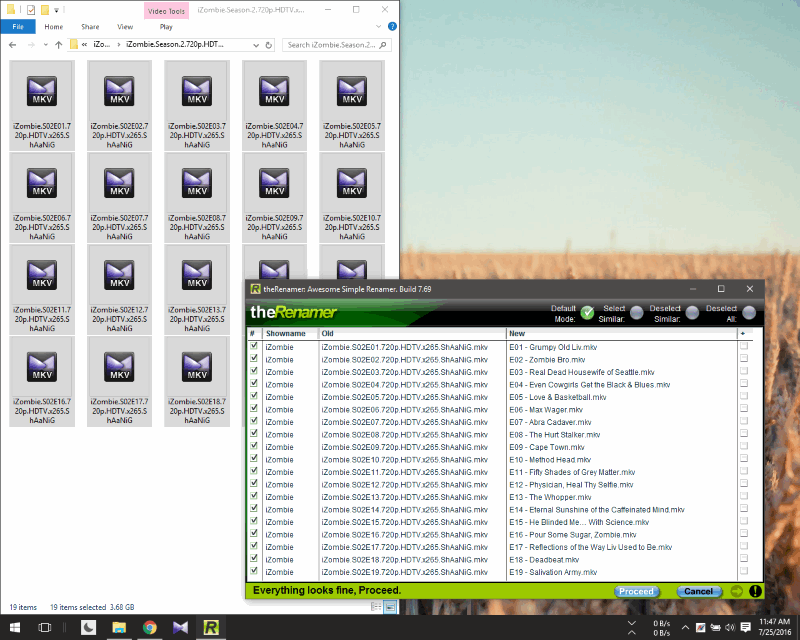This screenshot has height=640, width=800.
Task: Click the Forward arrow in Explorer
Action: [31, 45]
